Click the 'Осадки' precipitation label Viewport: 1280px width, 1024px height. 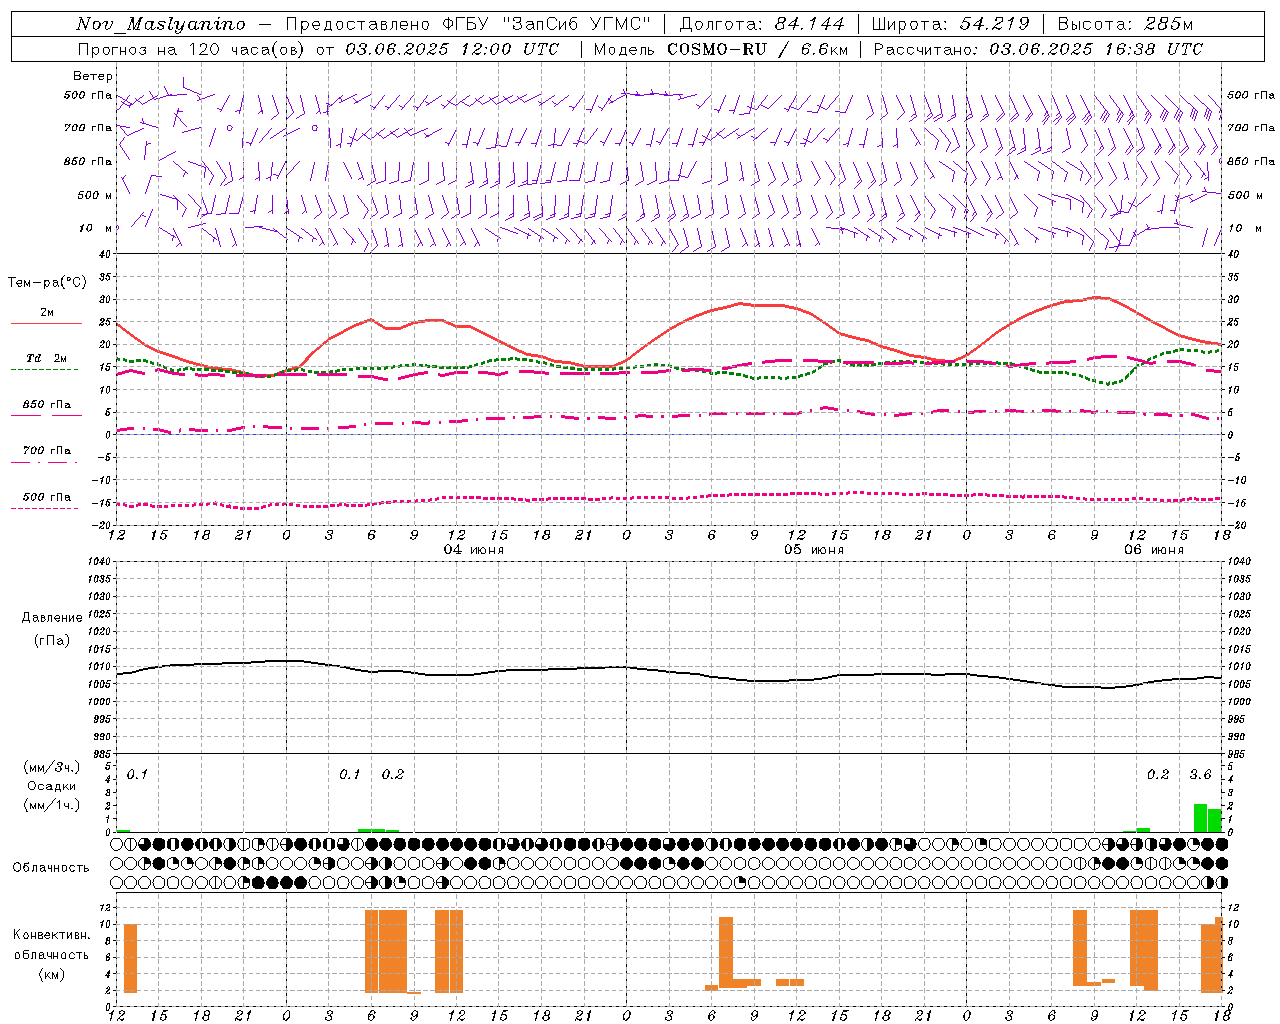click(x=52, y=786)
